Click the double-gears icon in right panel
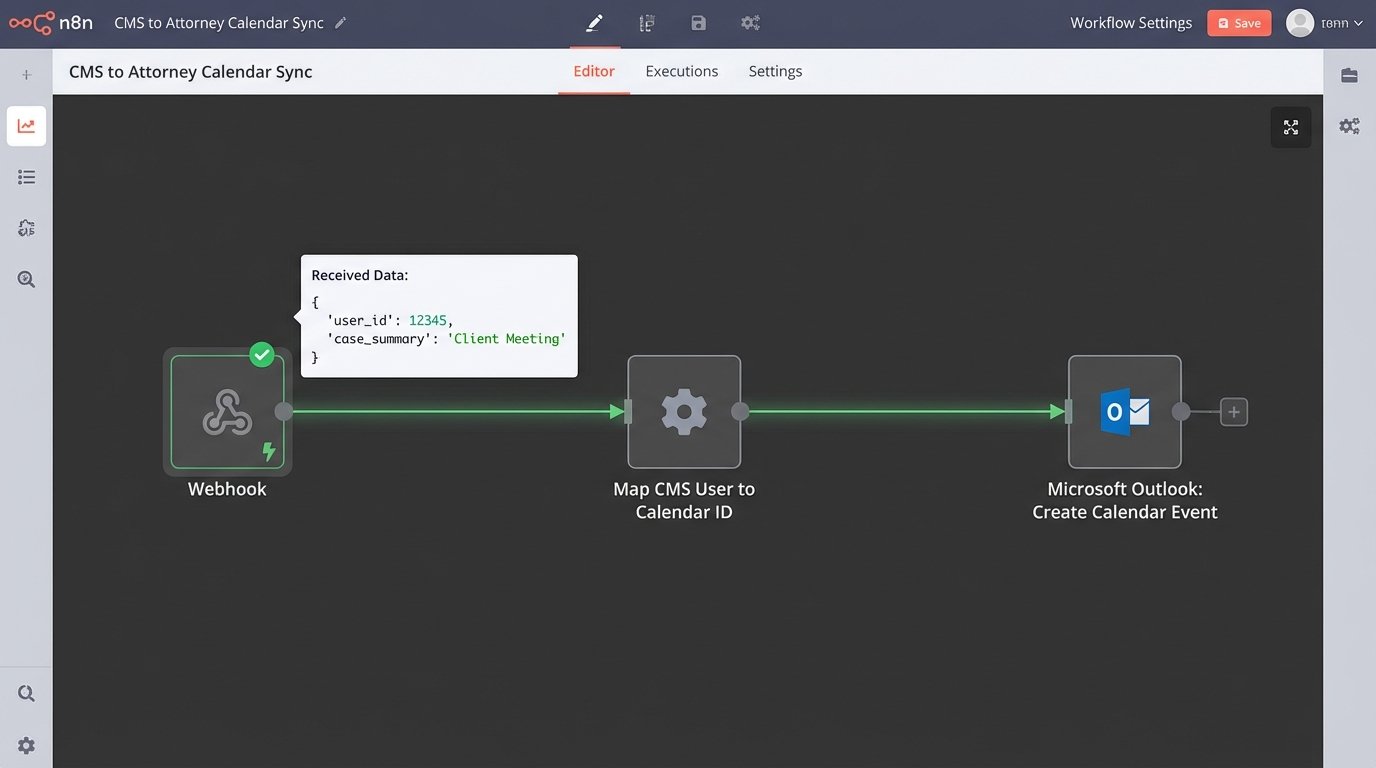 click(x=1349, y=126)
